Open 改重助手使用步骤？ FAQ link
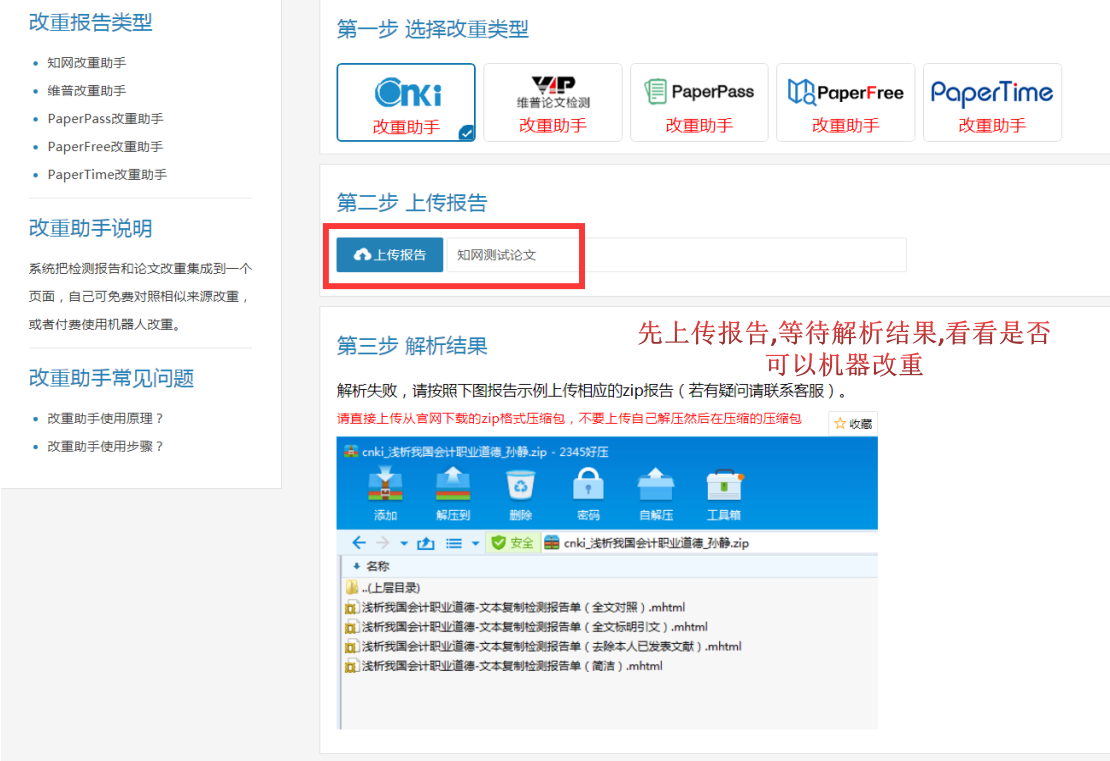Screen dimensions: 1110x761 [105, 447]
